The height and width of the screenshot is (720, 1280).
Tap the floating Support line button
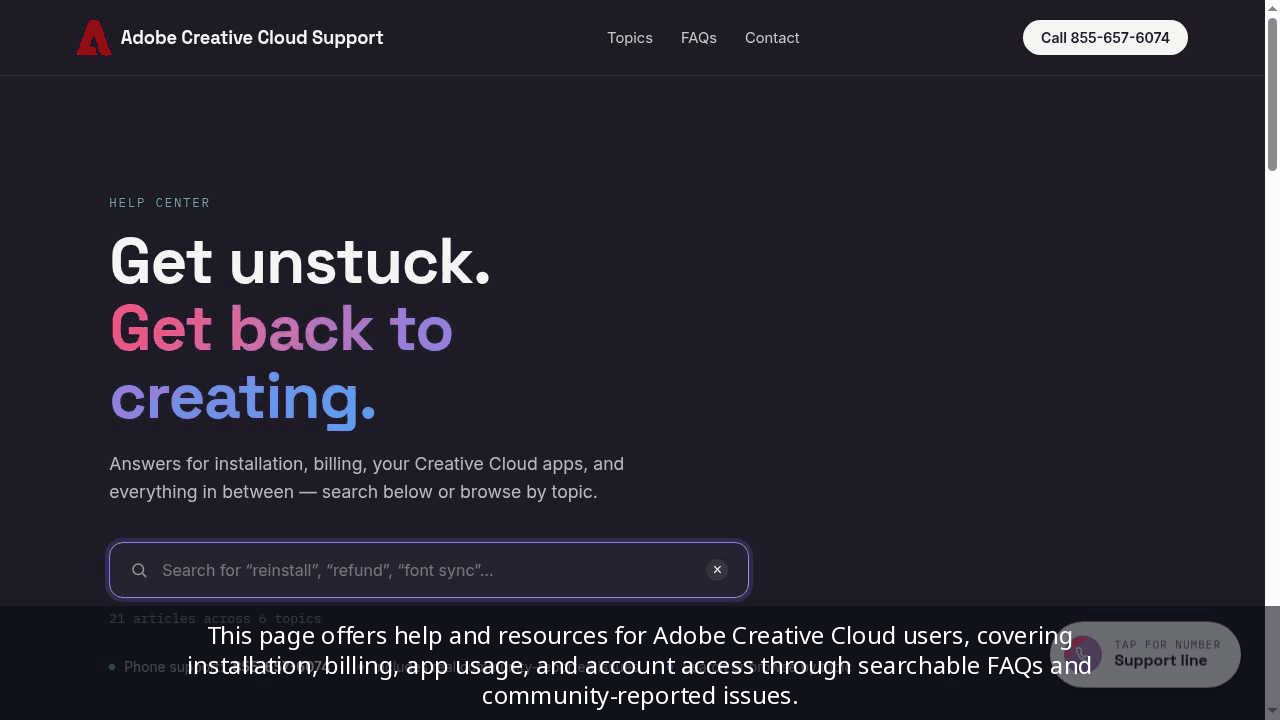click(1145, 654)
